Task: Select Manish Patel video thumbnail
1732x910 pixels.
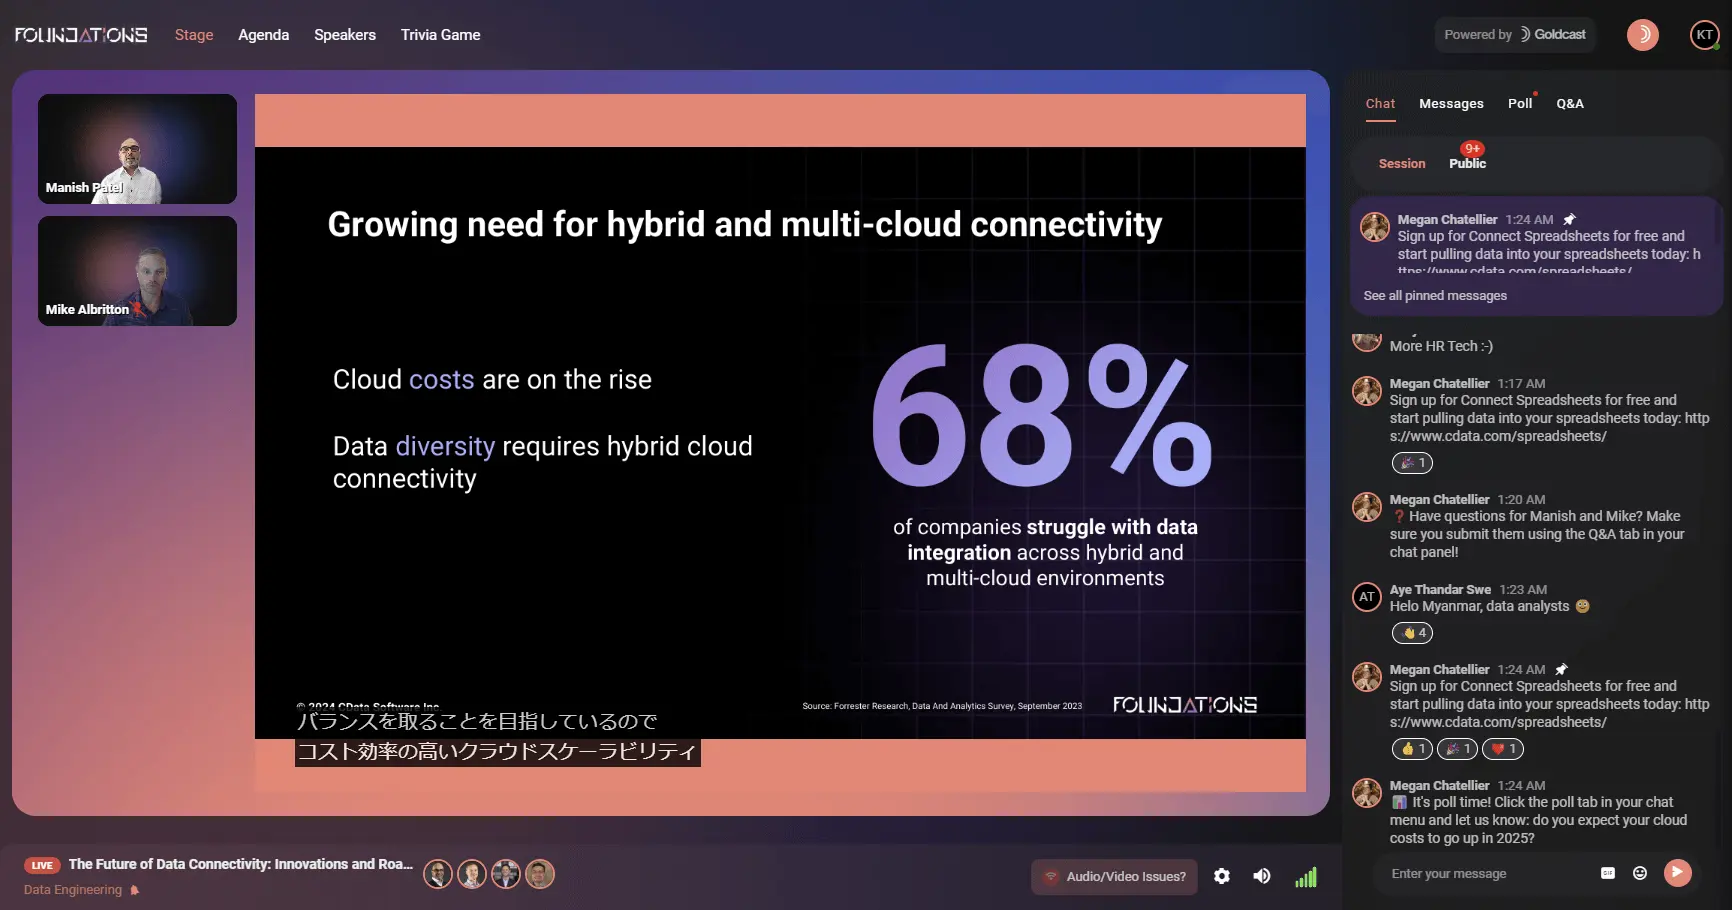Action: (137, 149)
